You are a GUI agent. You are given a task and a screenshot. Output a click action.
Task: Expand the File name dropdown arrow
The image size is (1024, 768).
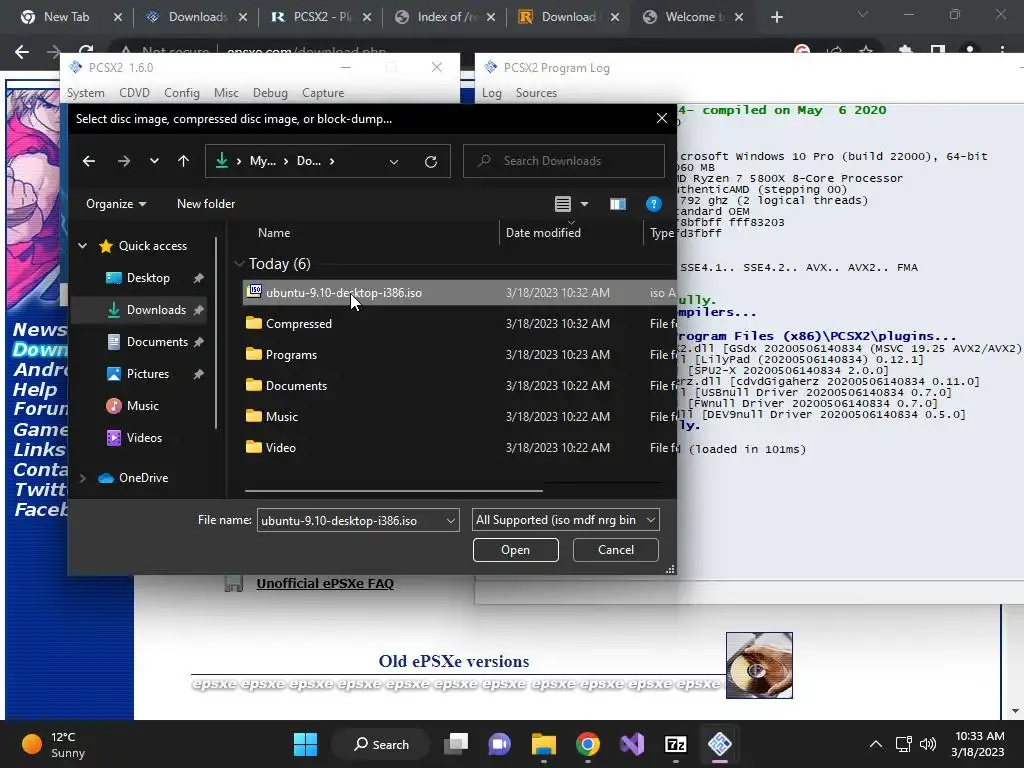451,520
